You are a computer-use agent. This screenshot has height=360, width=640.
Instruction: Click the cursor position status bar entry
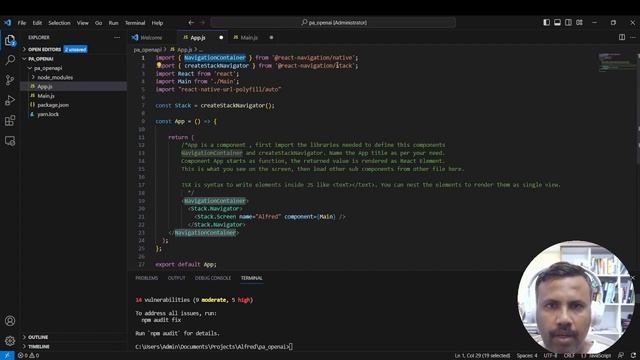(482, 356)
